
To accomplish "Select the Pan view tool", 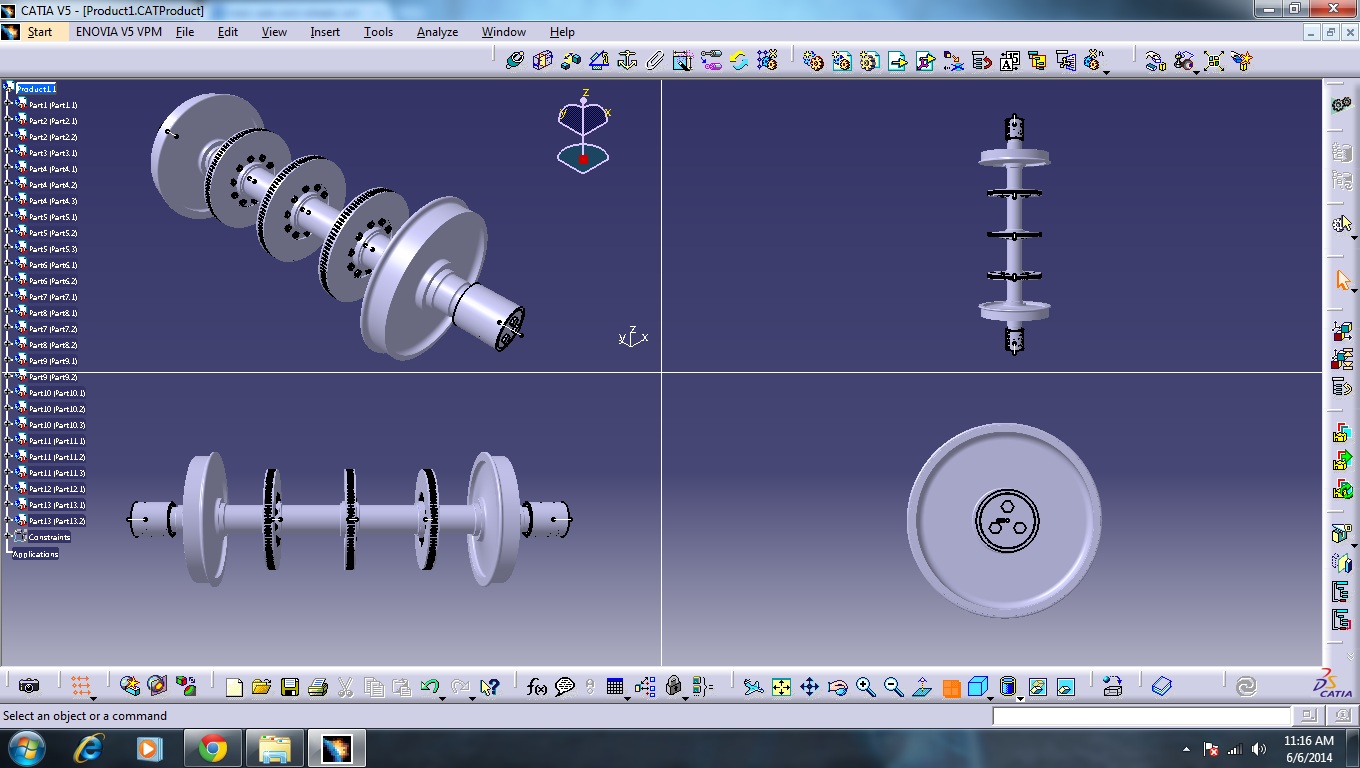I will 810,687.
